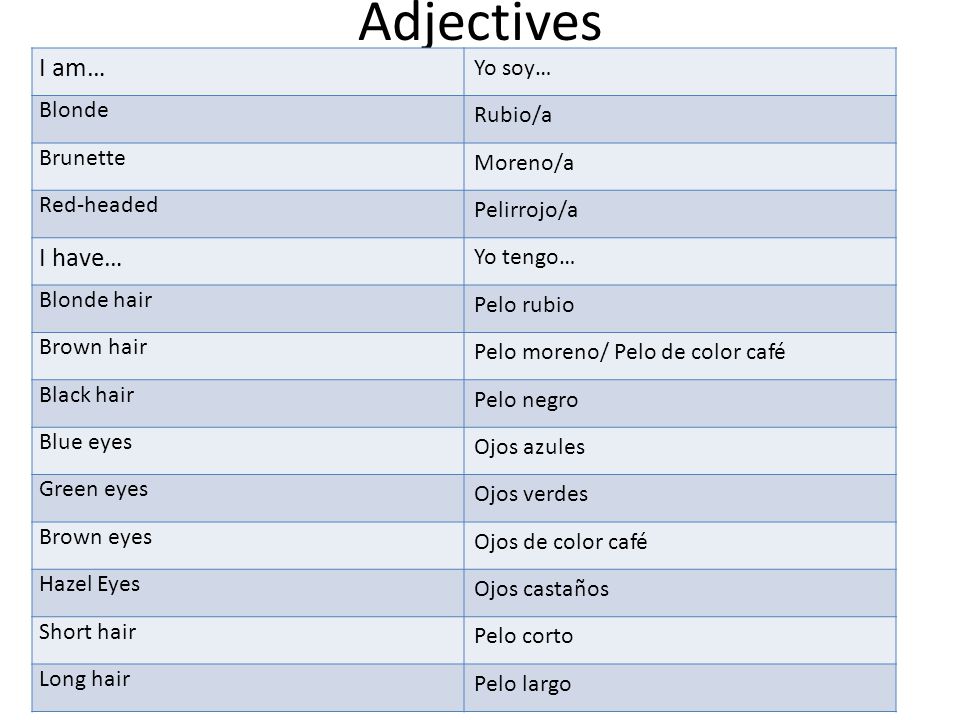The image size is (960, 720).
Task: Click the 'Ojos de color café' cell
Action: click(x=680, y=546)
